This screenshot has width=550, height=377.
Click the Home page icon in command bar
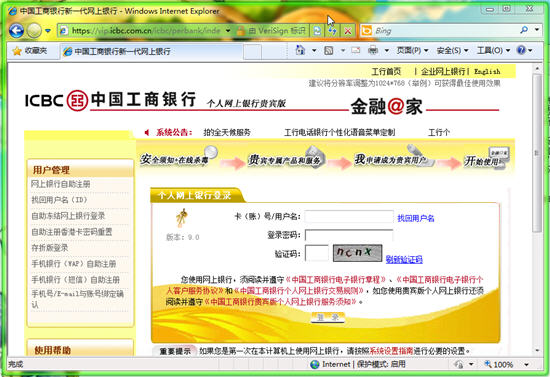300,51
